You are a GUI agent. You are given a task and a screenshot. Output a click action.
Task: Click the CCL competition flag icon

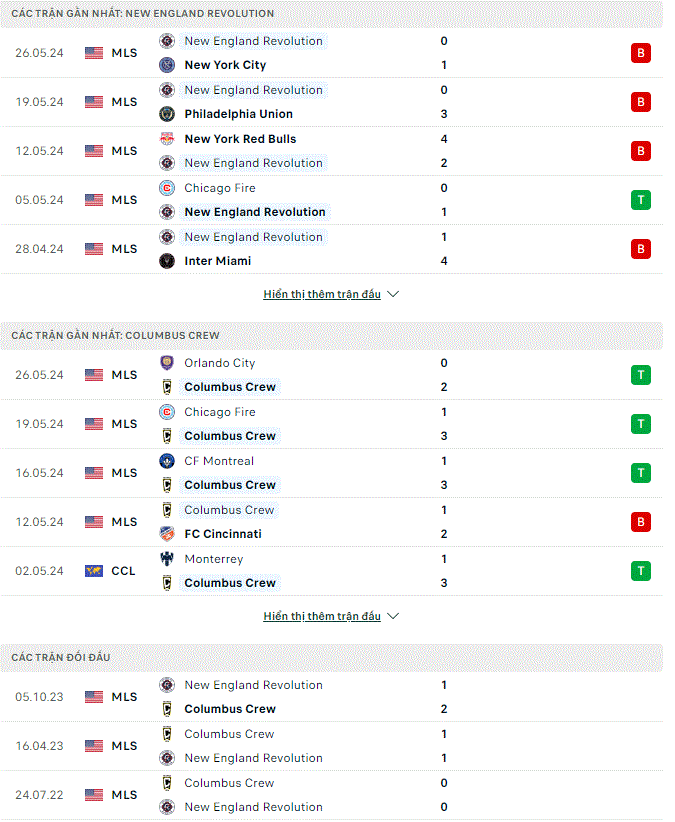[x=94, y=571]
